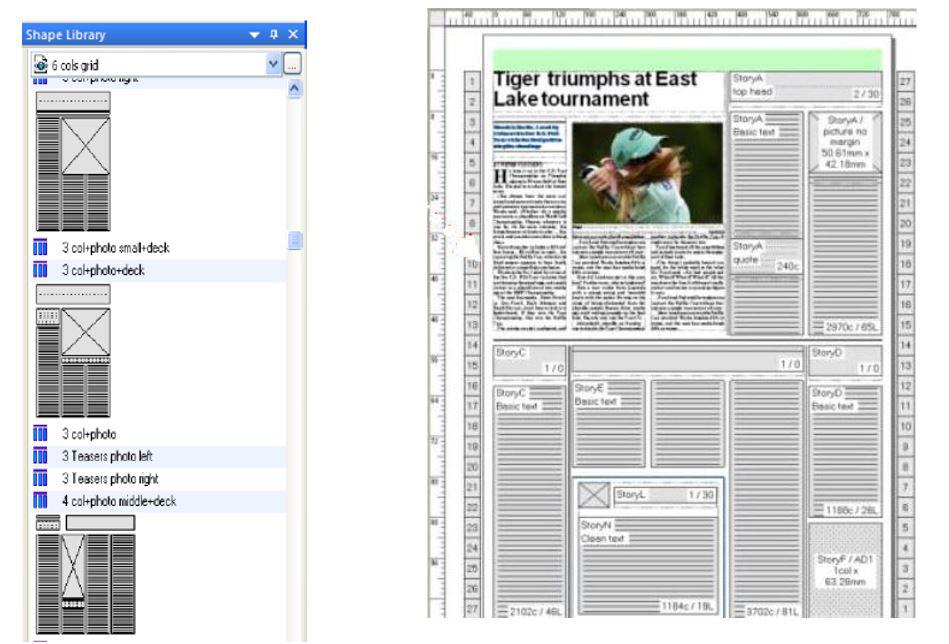Image resolution: width=949 pixels, height=644 pixels.
Task: Click the 'StoryA Basic text' column
Action: (x=767, y=174)
